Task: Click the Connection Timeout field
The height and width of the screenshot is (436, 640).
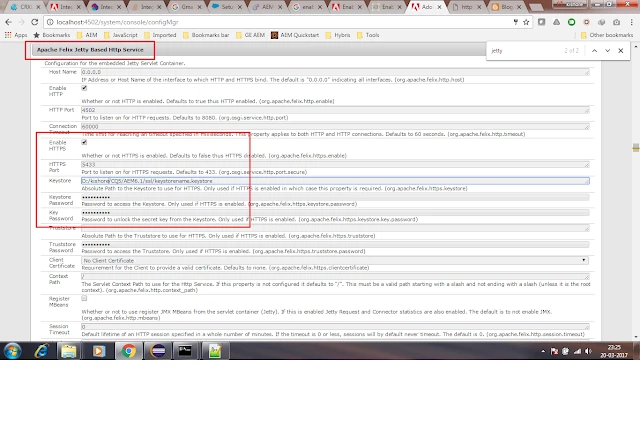Action: click(x=335, y=127)
